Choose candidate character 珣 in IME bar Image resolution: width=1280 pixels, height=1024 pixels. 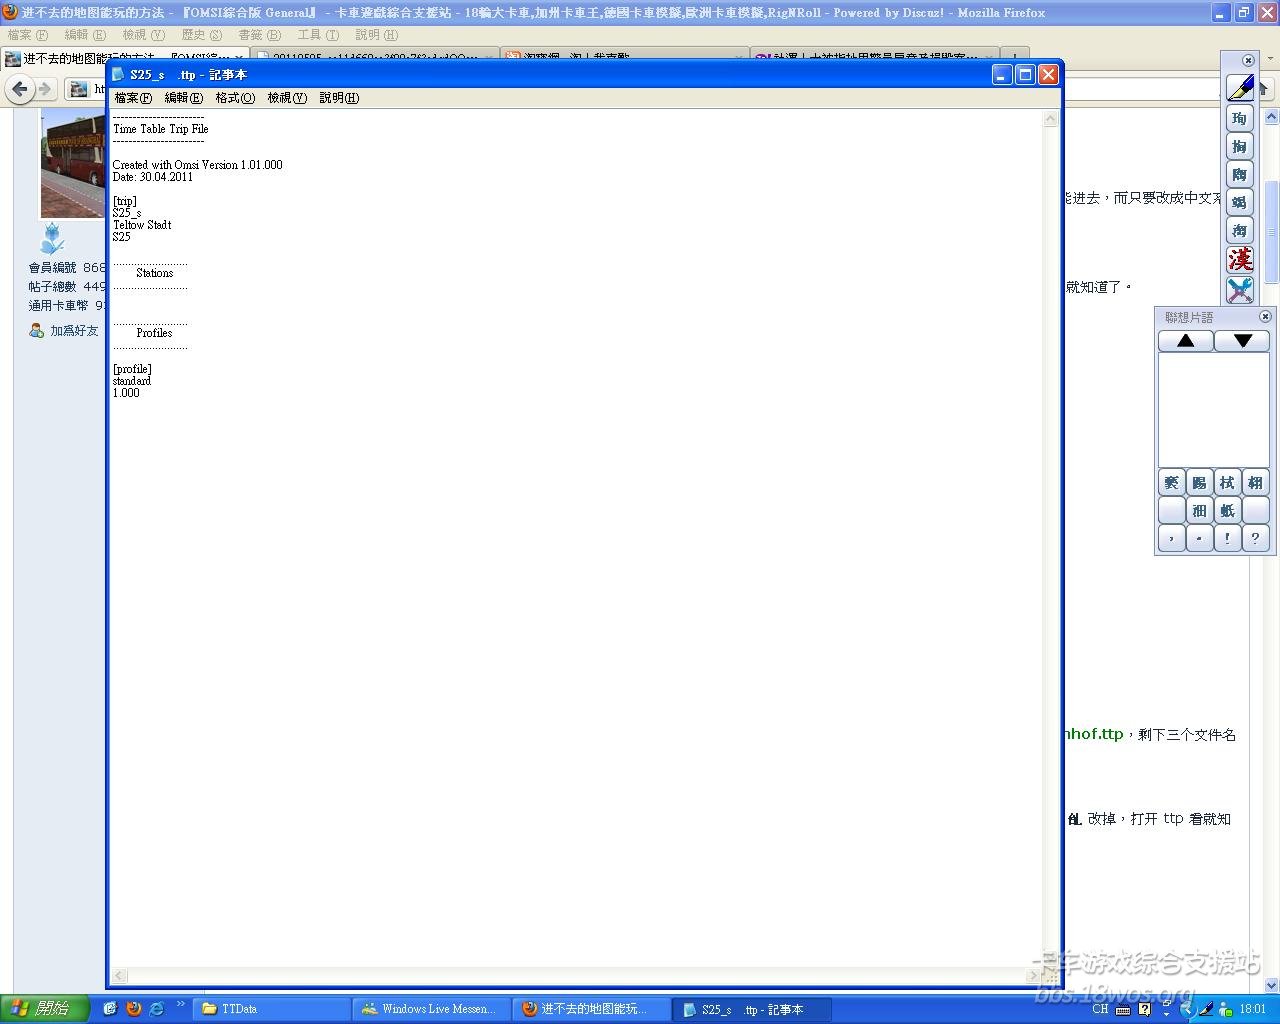(1240, 118)
